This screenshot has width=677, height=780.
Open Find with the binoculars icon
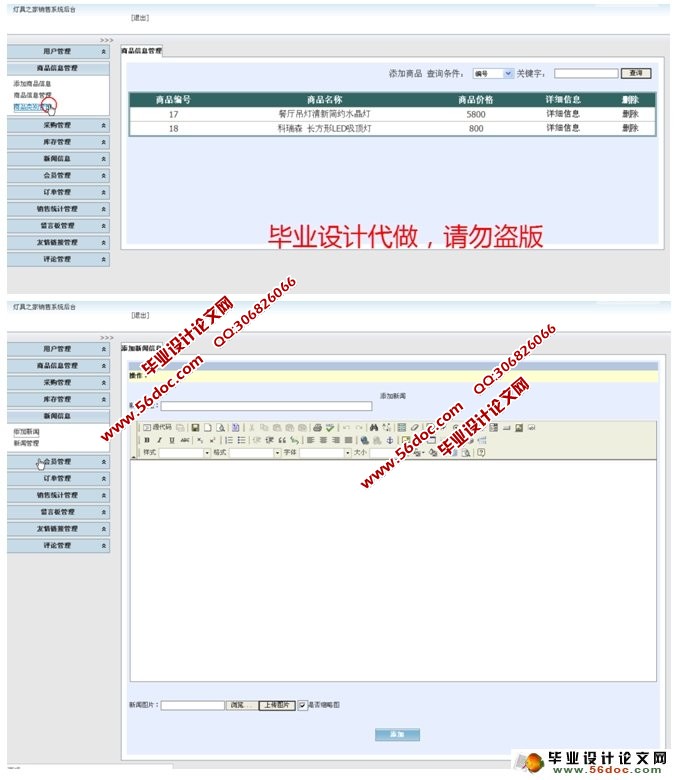pyautogui.click(x=374, y=427)
